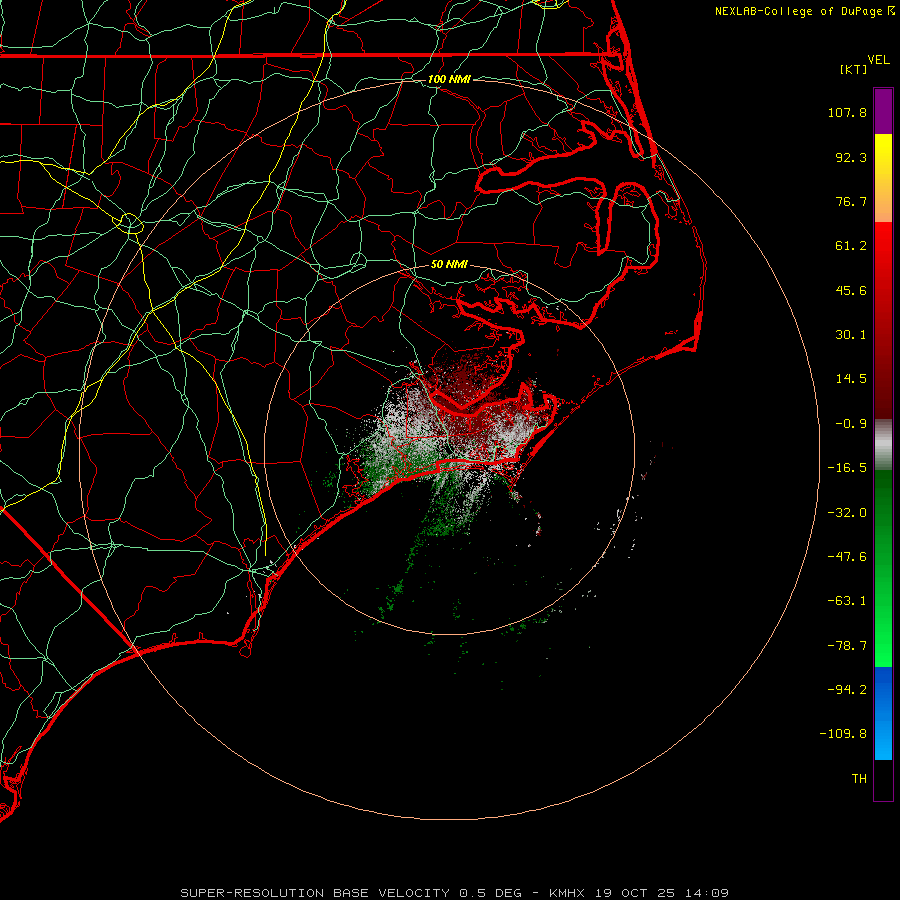Screen dimensions: 900x900
Task: Pick the blue segment of the velocity color bar
Action: coord(883,713)
